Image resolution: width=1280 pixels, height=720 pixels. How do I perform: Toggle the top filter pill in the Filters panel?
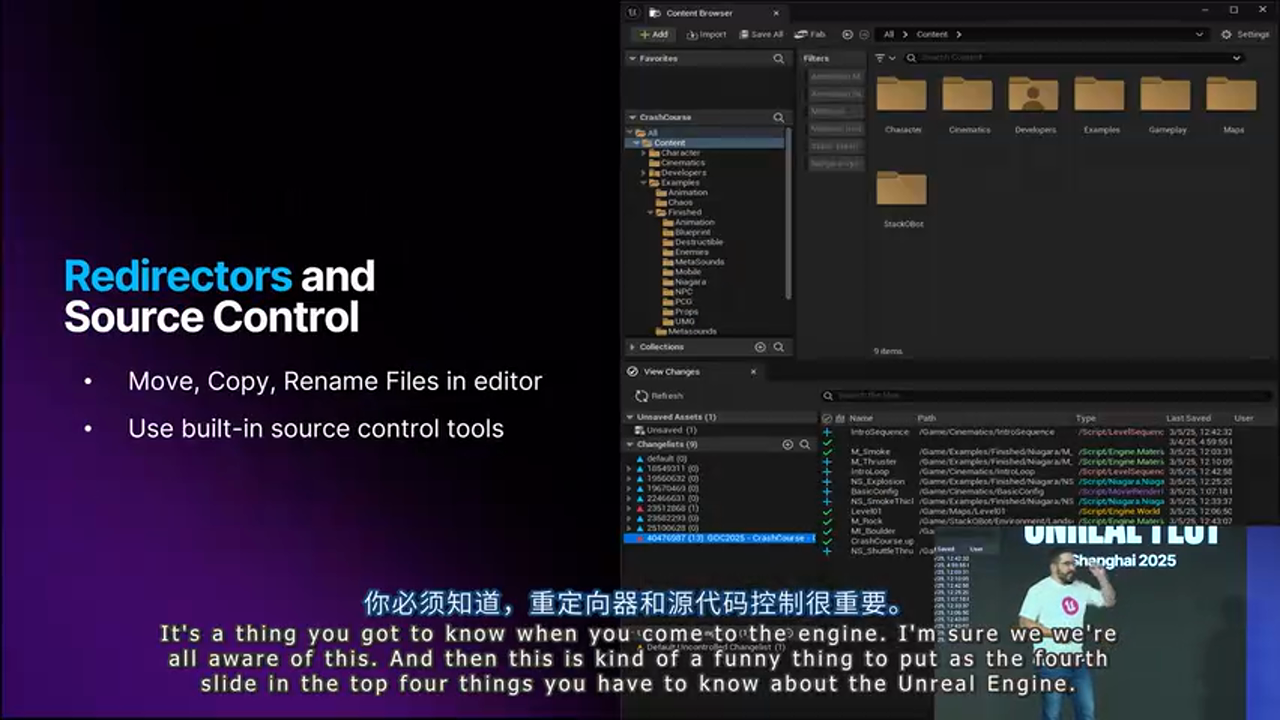(x=835, y=77)
